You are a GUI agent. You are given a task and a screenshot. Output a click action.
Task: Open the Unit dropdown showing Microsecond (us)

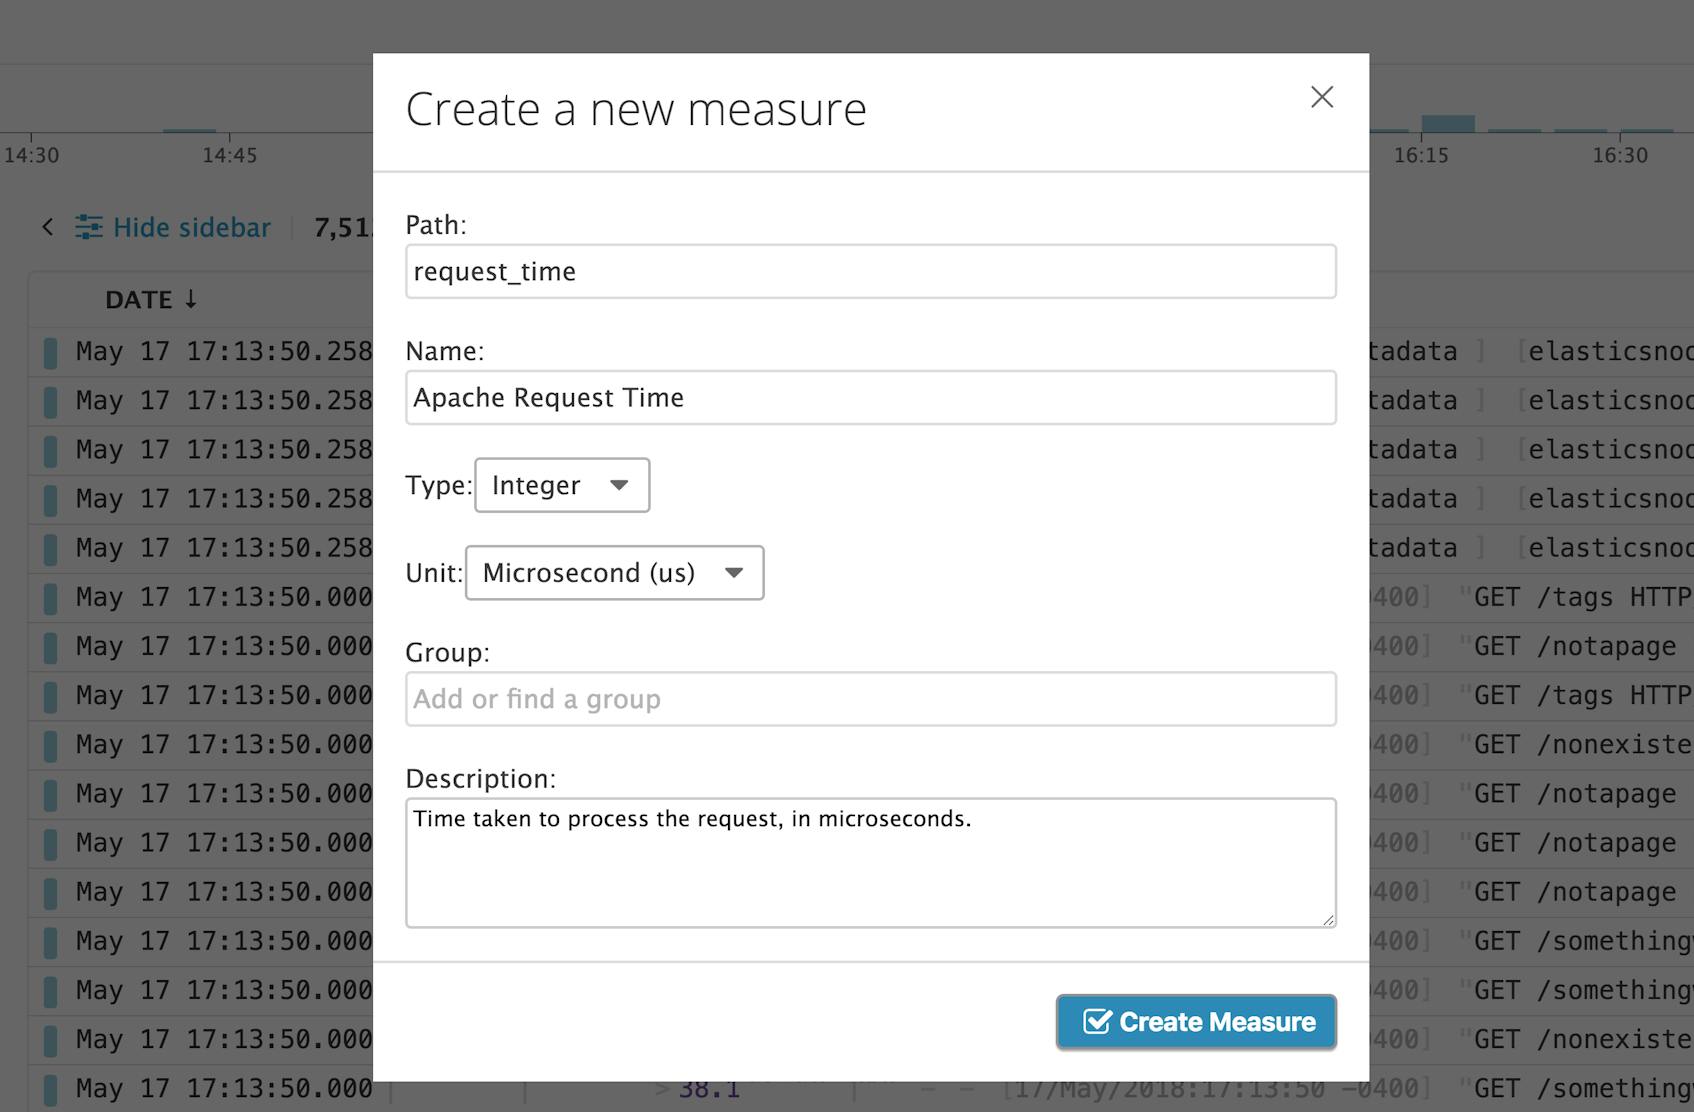(613, 572)
